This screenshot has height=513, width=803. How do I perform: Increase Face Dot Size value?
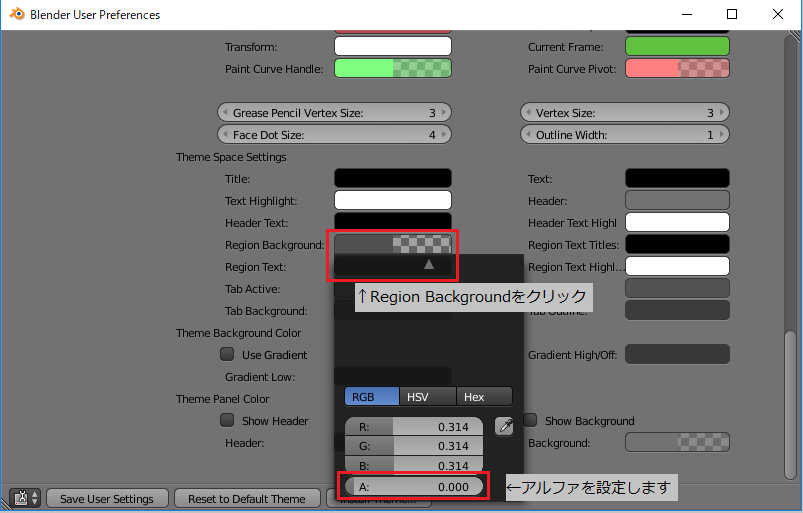click(x=444, y=135)
